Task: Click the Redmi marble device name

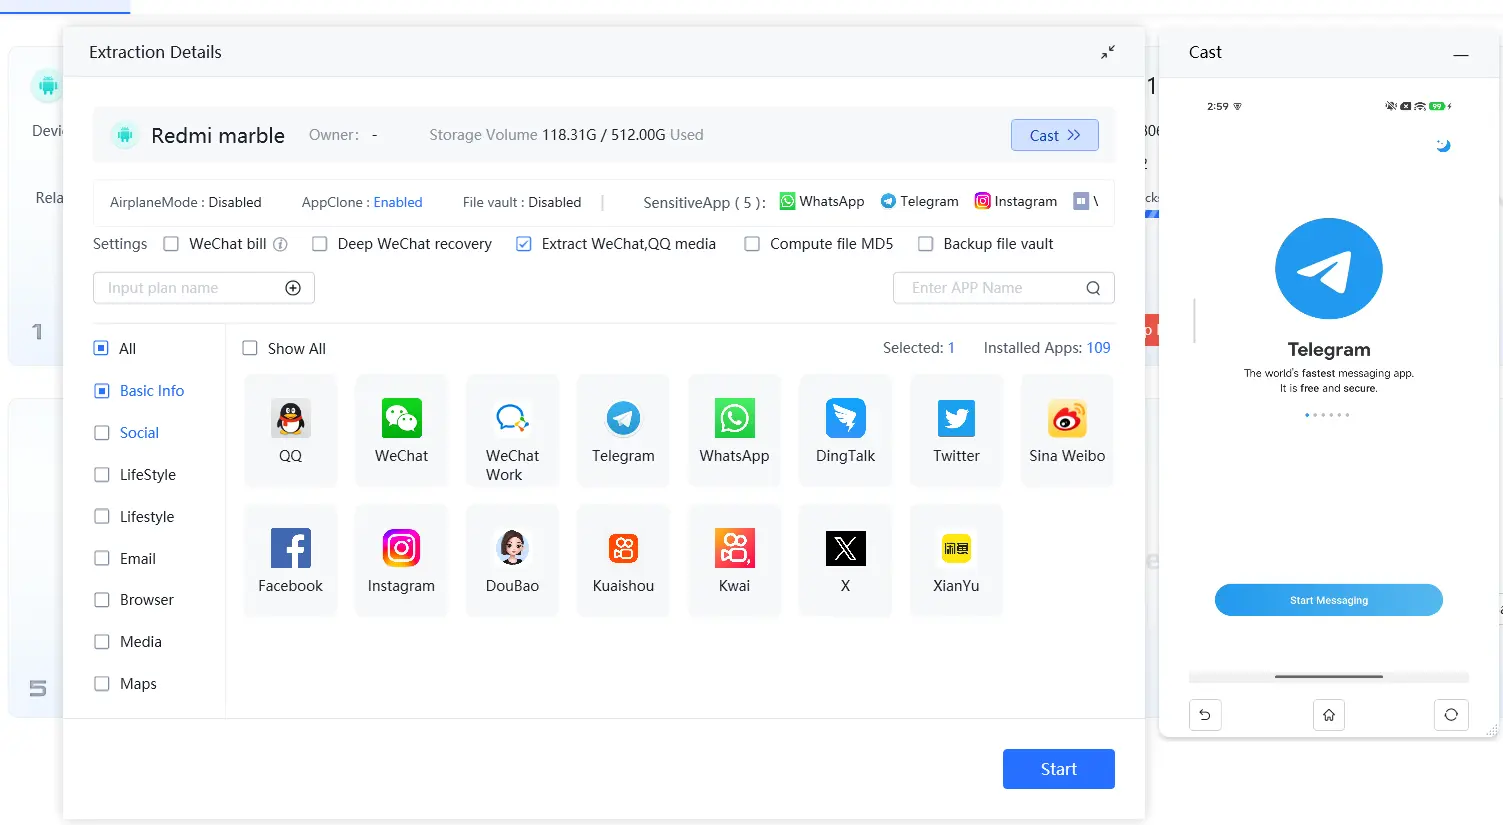Action: [218, 135]
